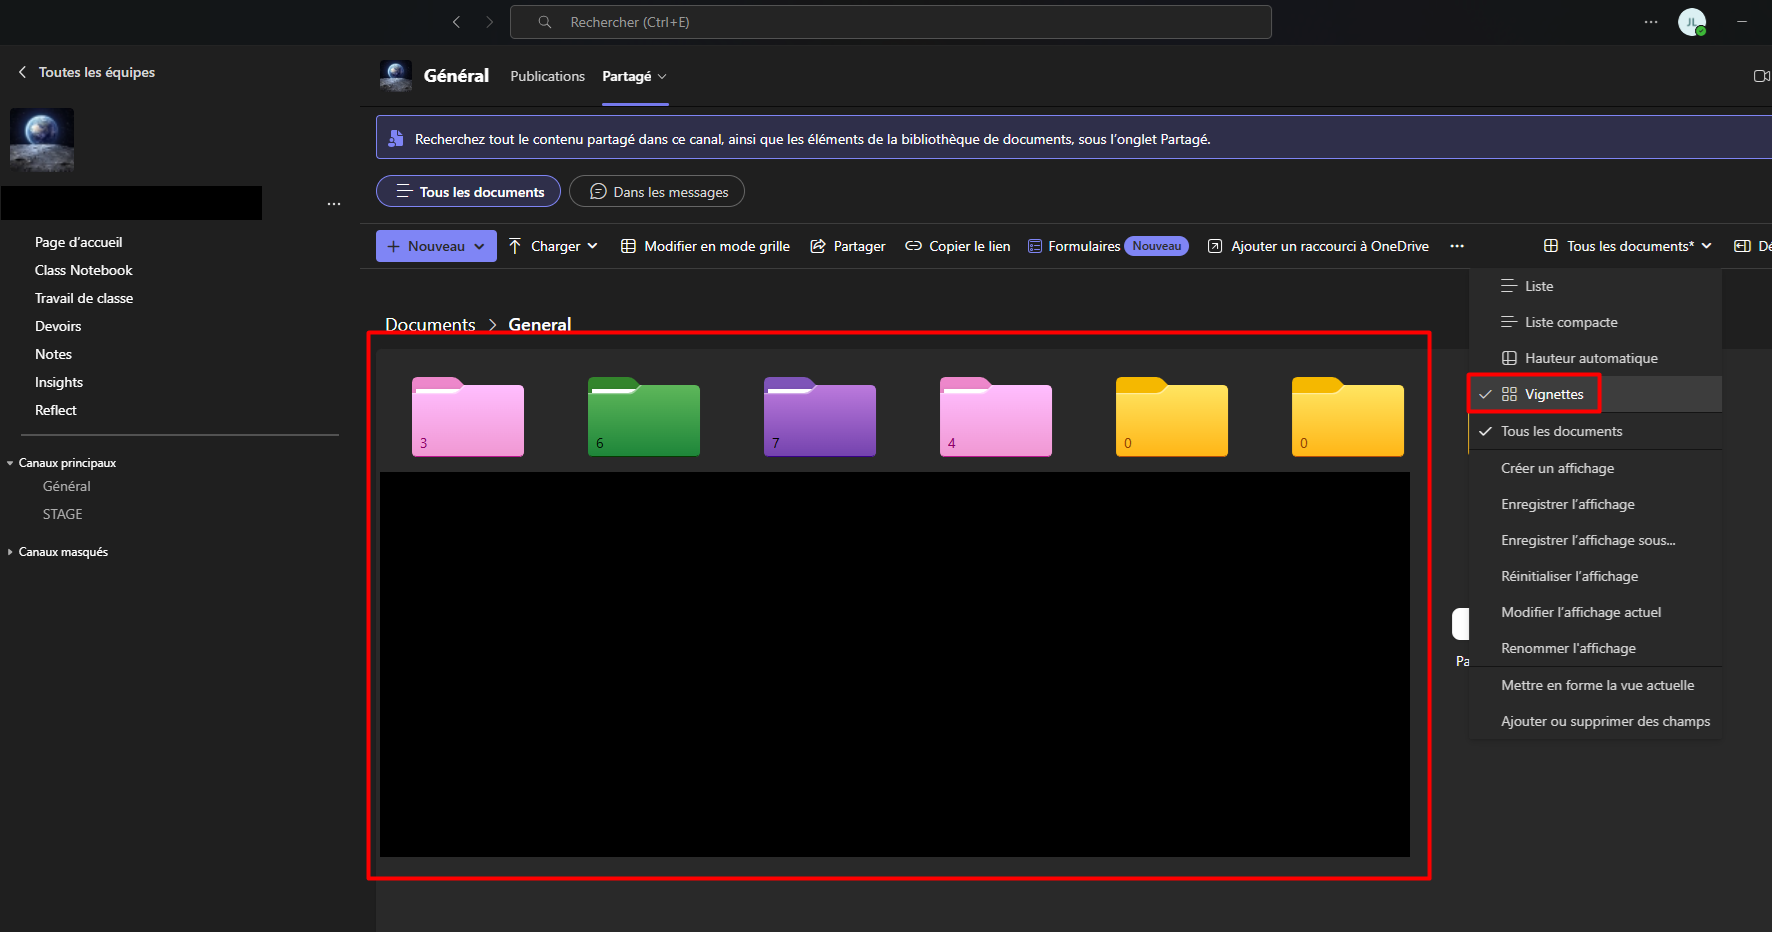Open the team's more options ellipsis

[x=334, y=204]
